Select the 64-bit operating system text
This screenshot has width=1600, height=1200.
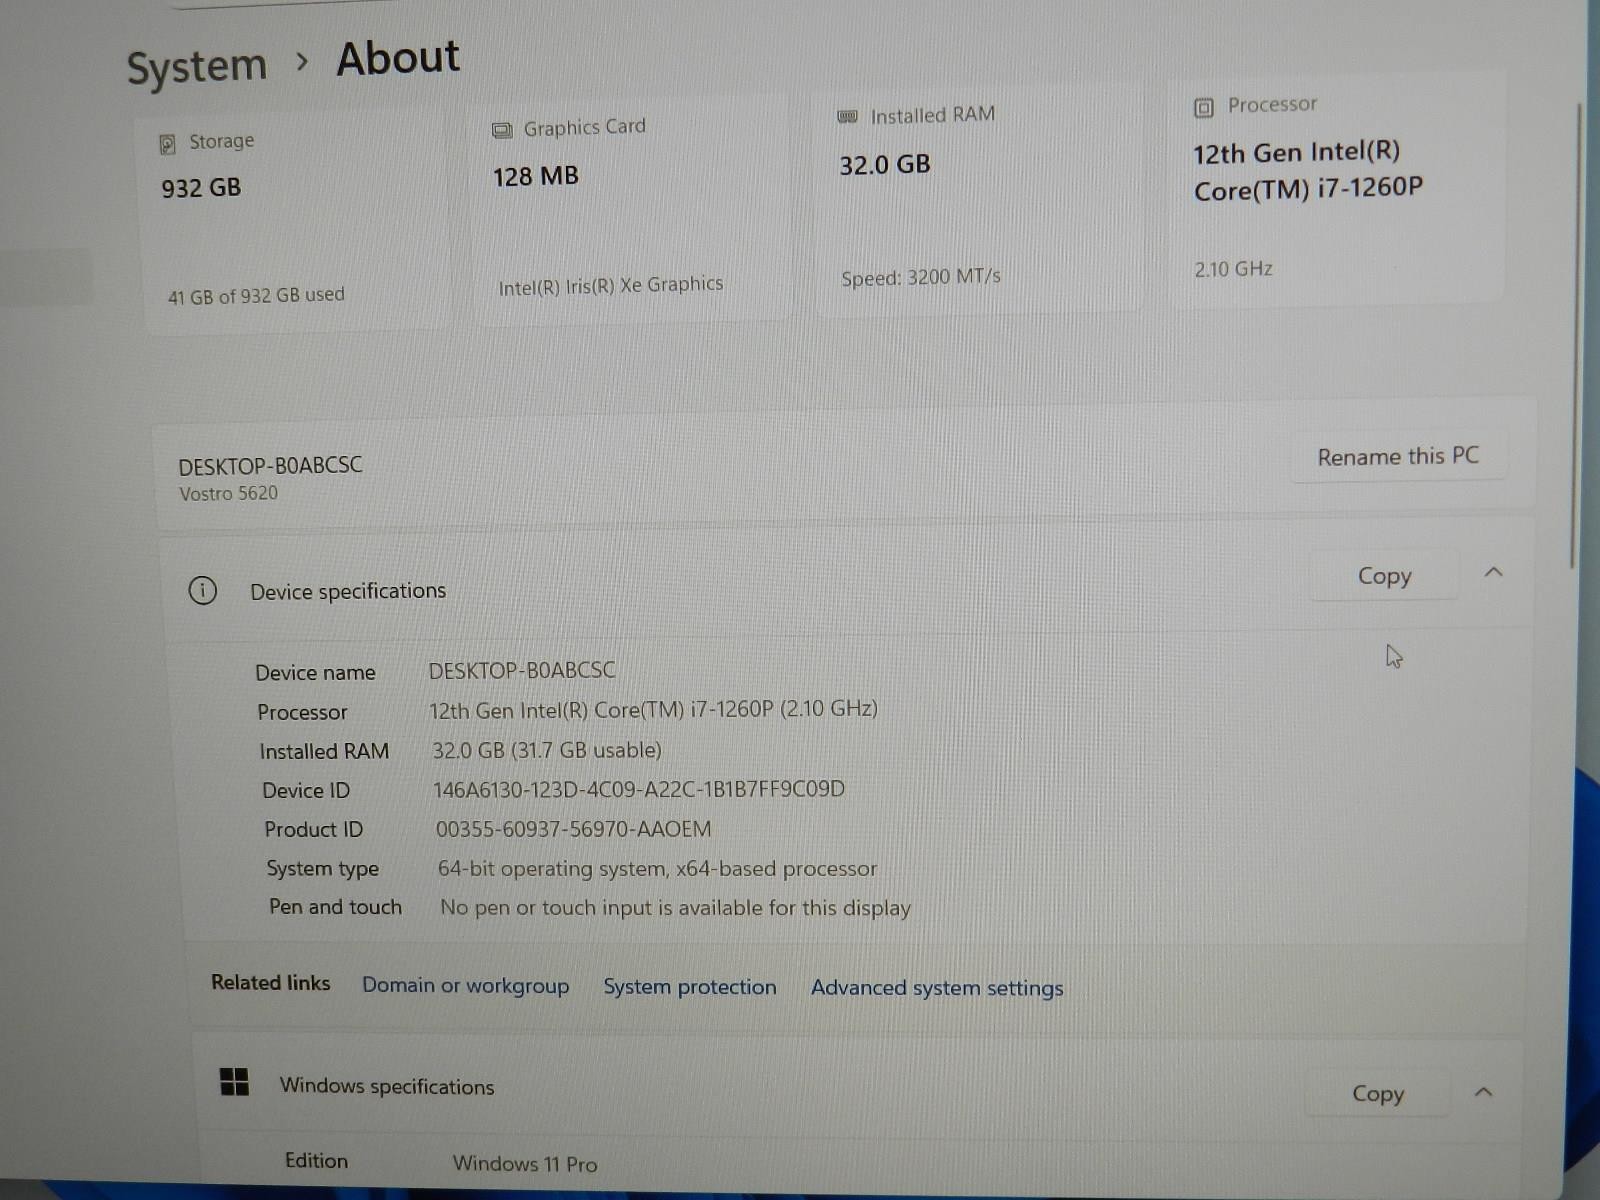coord(657,868)
